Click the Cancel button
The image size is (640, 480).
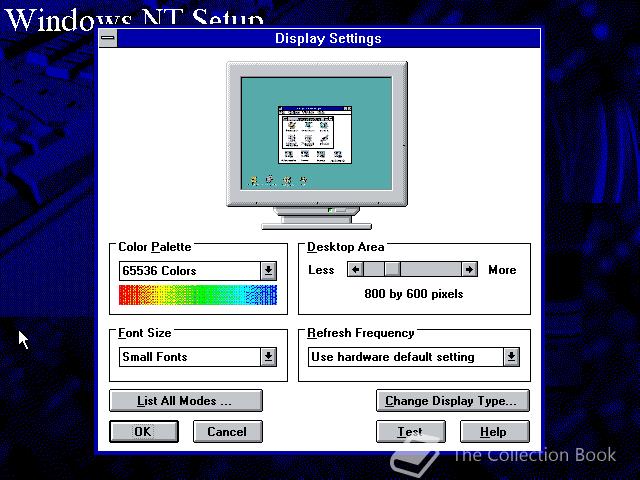tap(227, 431)
